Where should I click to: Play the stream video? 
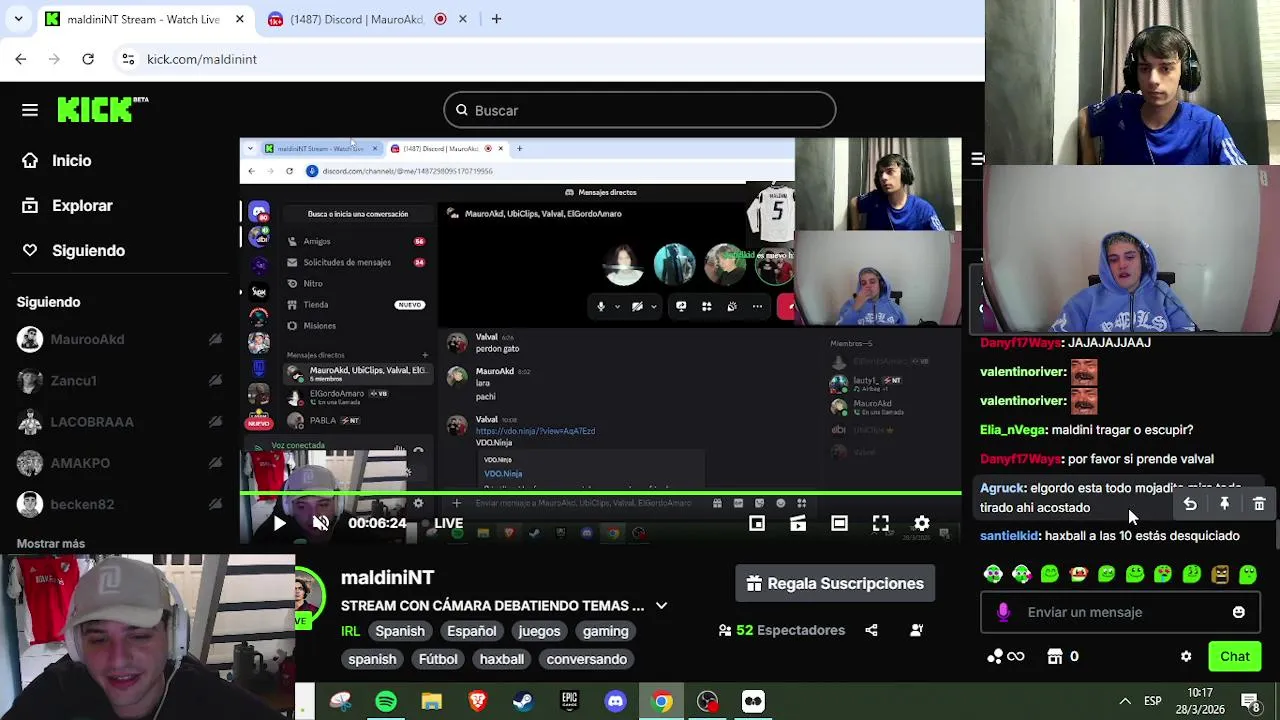[x=279, y=523]
